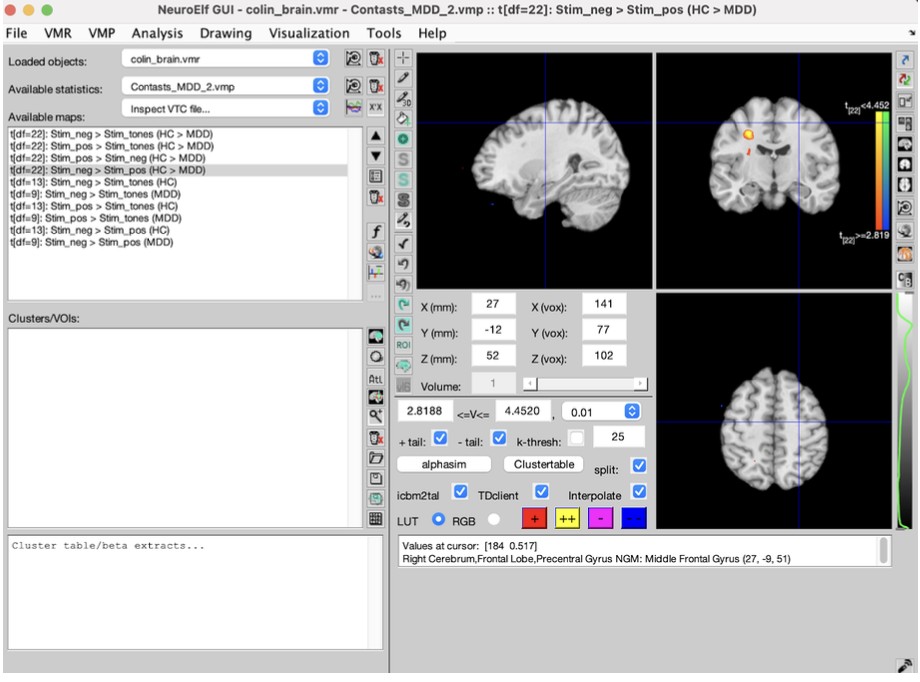Screen dimensions: 920x682
Task: Click the folder icon to load clusters
Action: tap(376, 458)
